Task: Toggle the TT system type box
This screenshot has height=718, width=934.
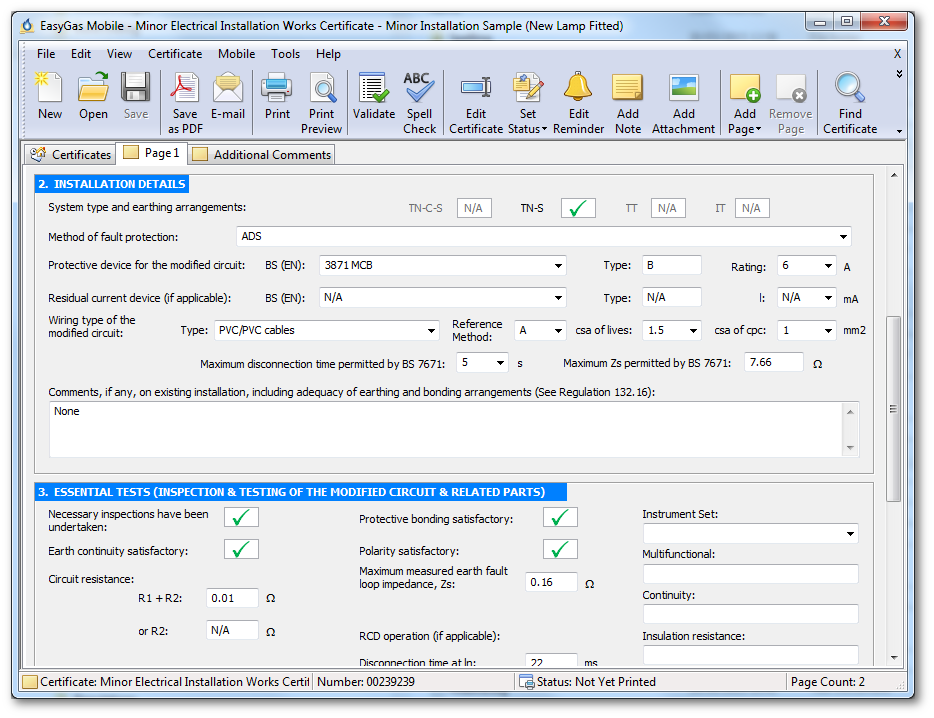Action: tap(668, 208)
